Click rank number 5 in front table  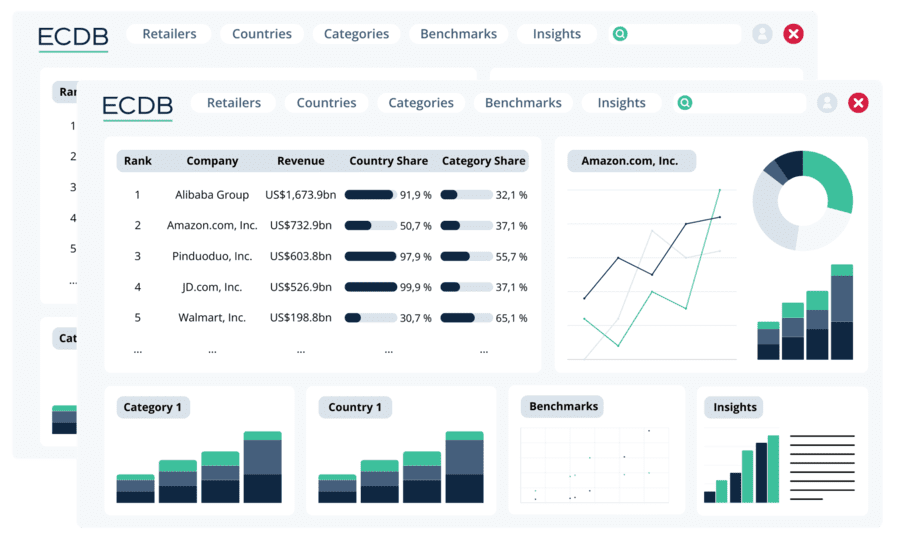point(137,317)
